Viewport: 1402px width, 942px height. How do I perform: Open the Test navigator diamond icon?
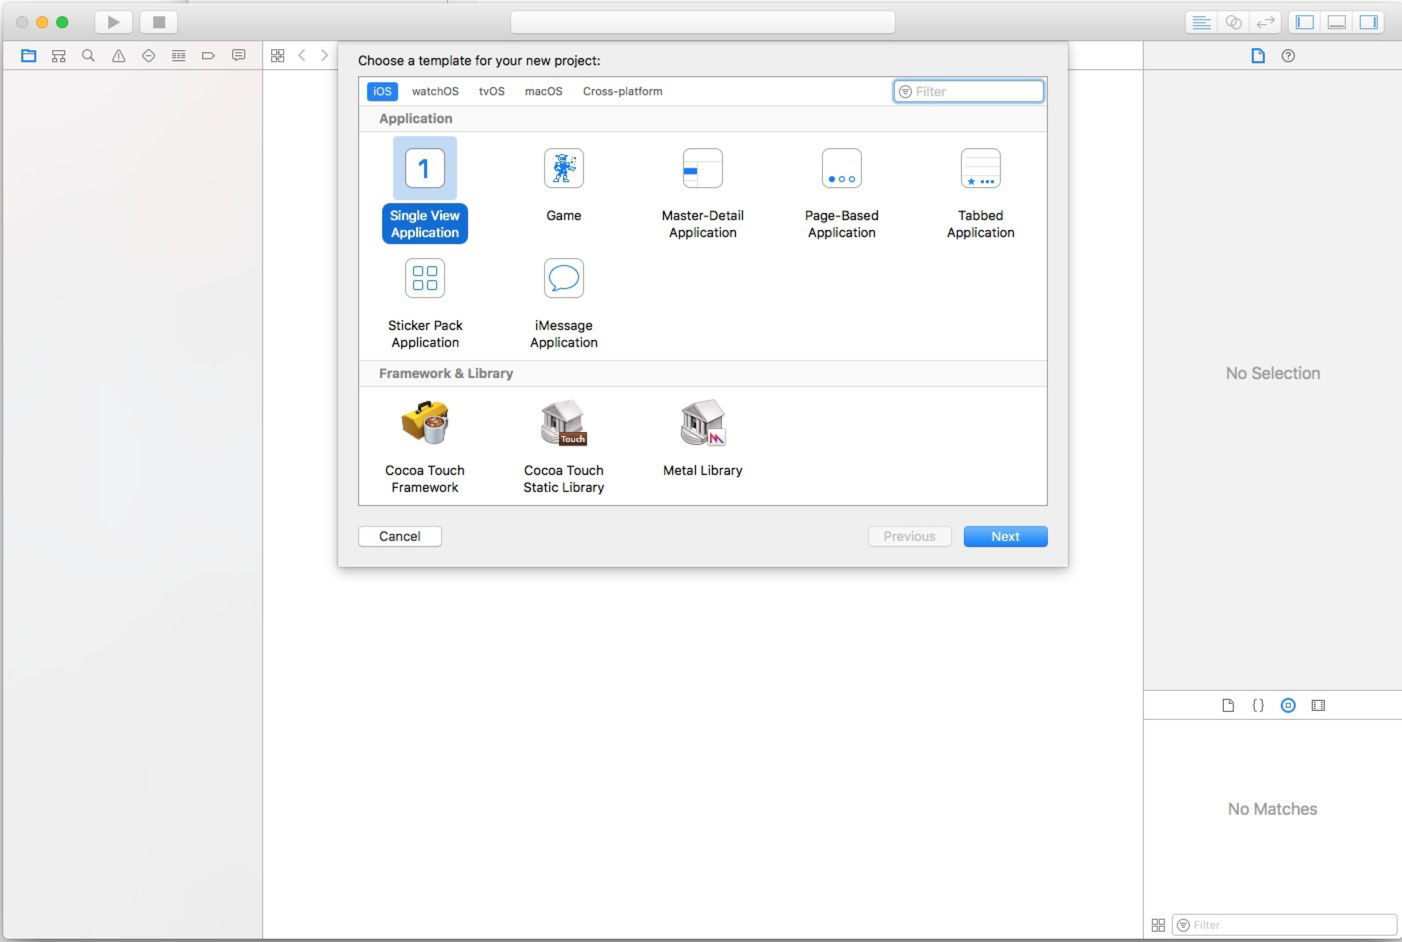149,56
